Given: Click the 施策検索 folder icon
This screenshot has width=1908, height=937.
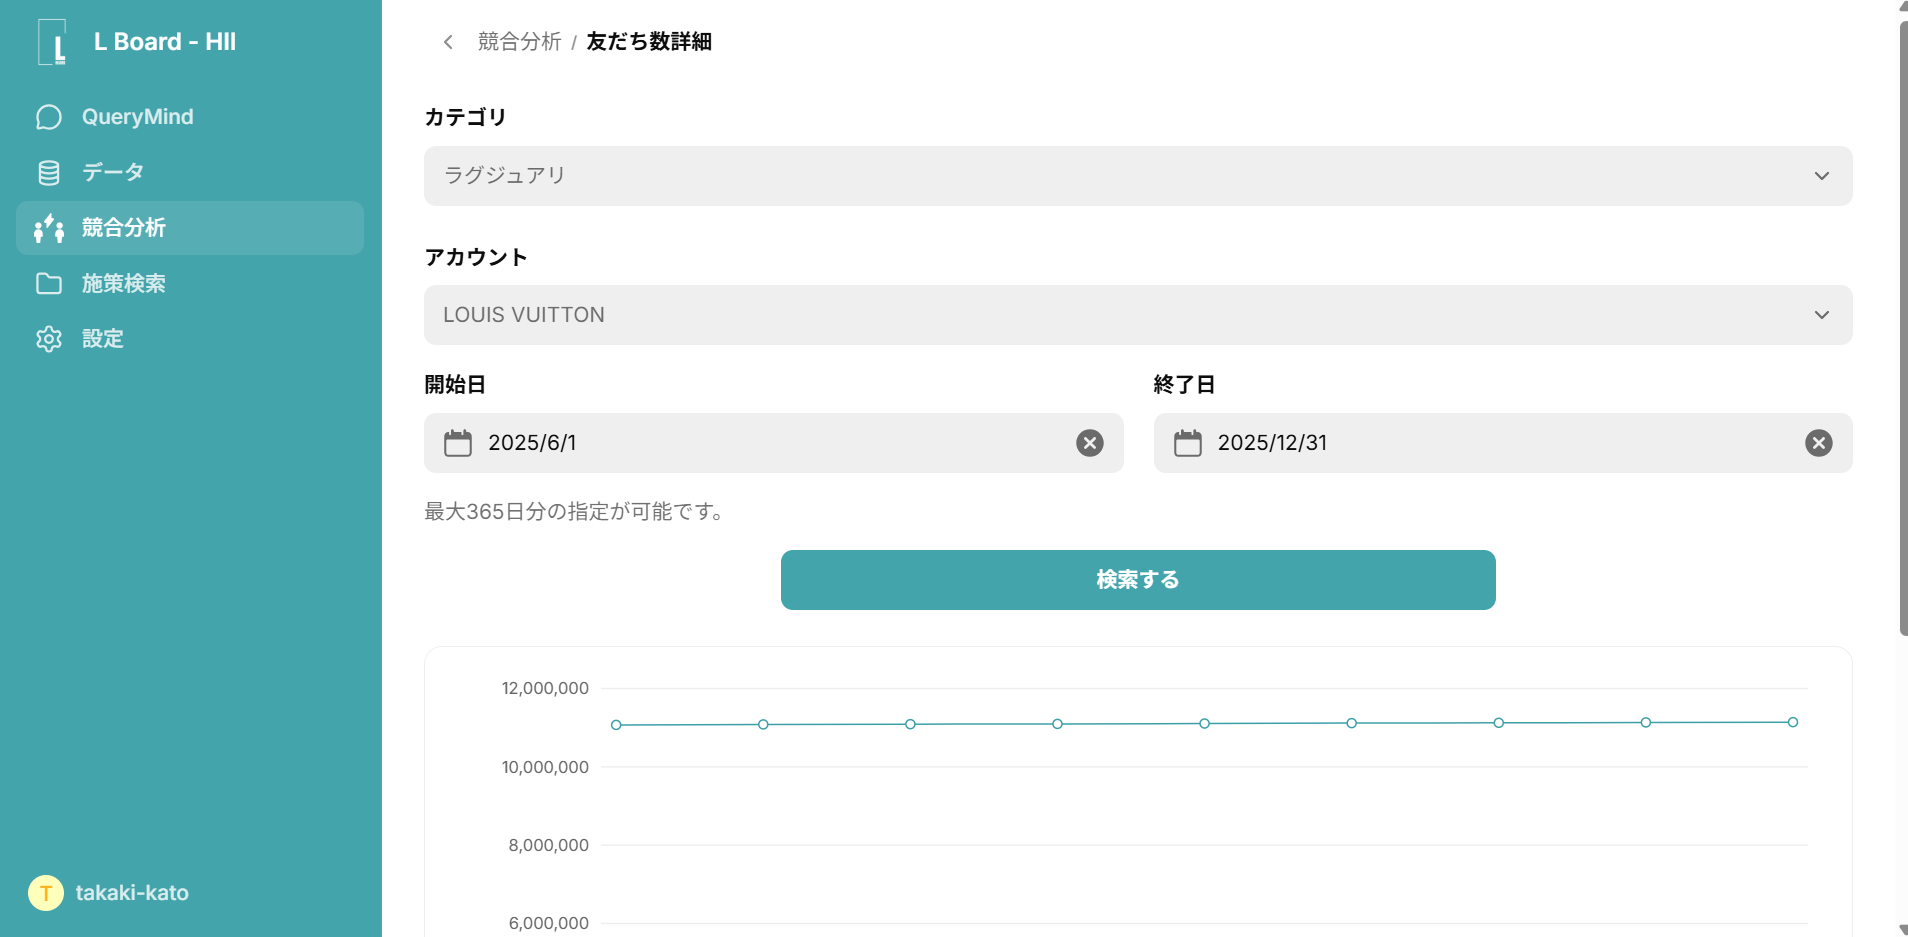Looking at the screenshot, I should tap(48, 284).
